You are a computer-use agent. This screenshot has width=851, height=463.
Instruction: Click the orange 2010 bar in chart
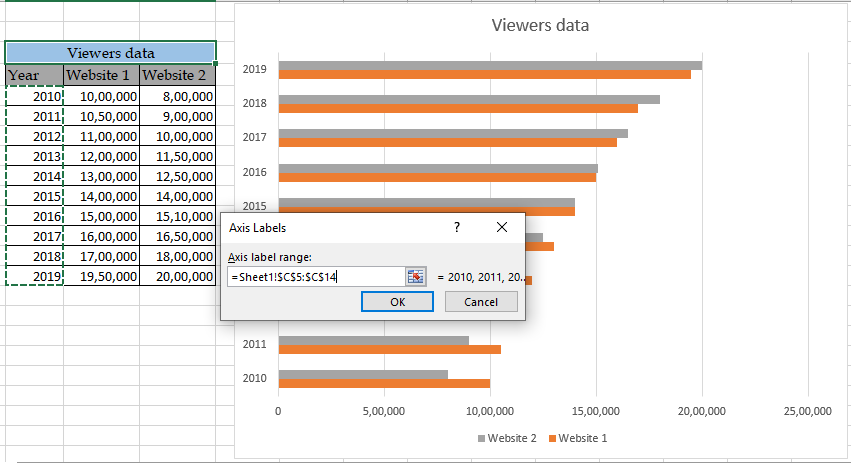click(383, 383)
